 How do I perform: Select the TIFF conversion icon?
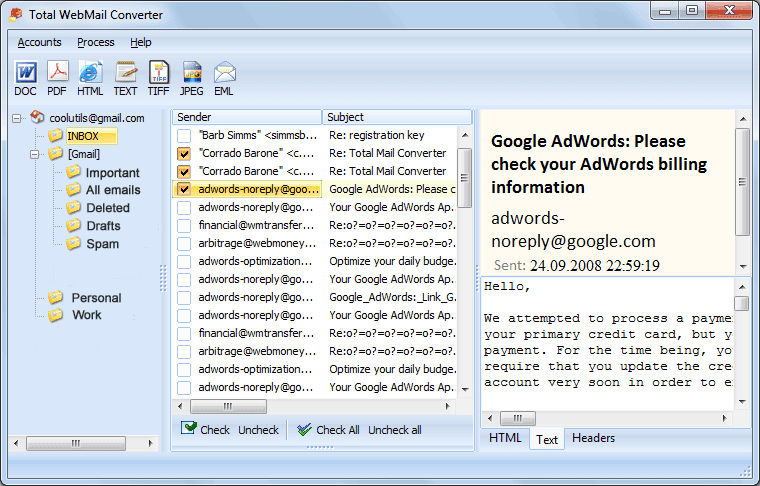point(158,78)
